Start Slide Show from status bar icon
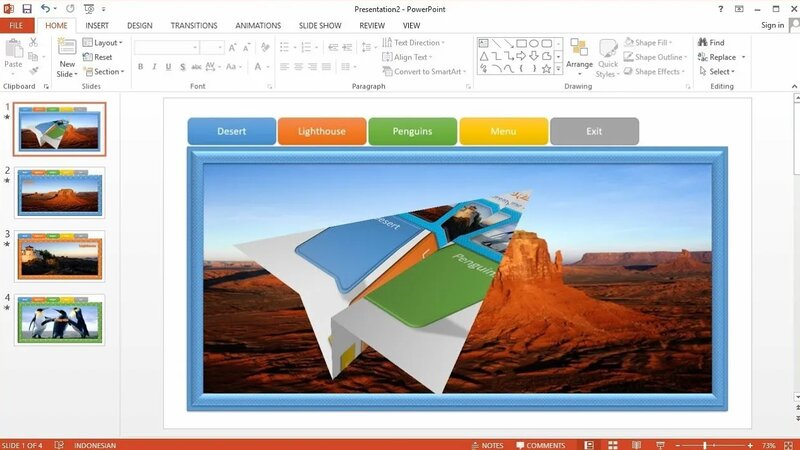800x450 pixels. point(660,445)
